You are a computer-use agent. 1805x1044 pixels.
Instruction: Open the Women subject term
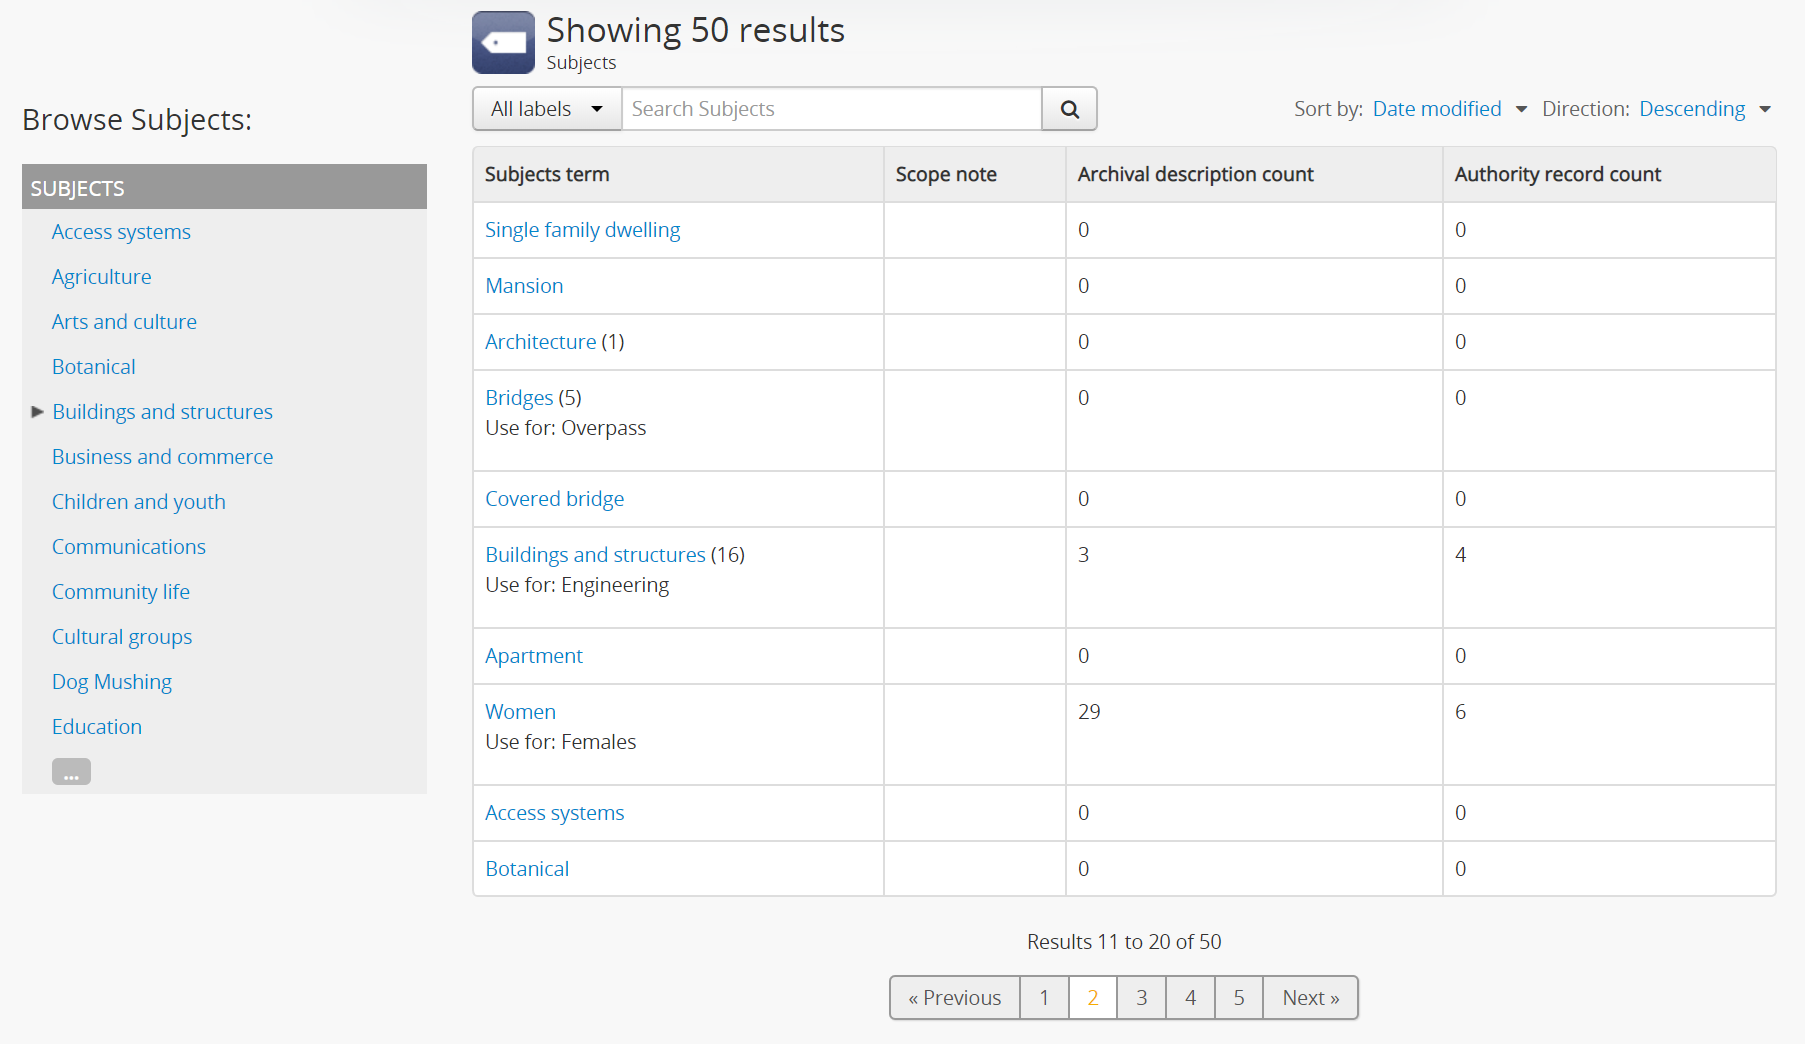click(x=520, y=711)
